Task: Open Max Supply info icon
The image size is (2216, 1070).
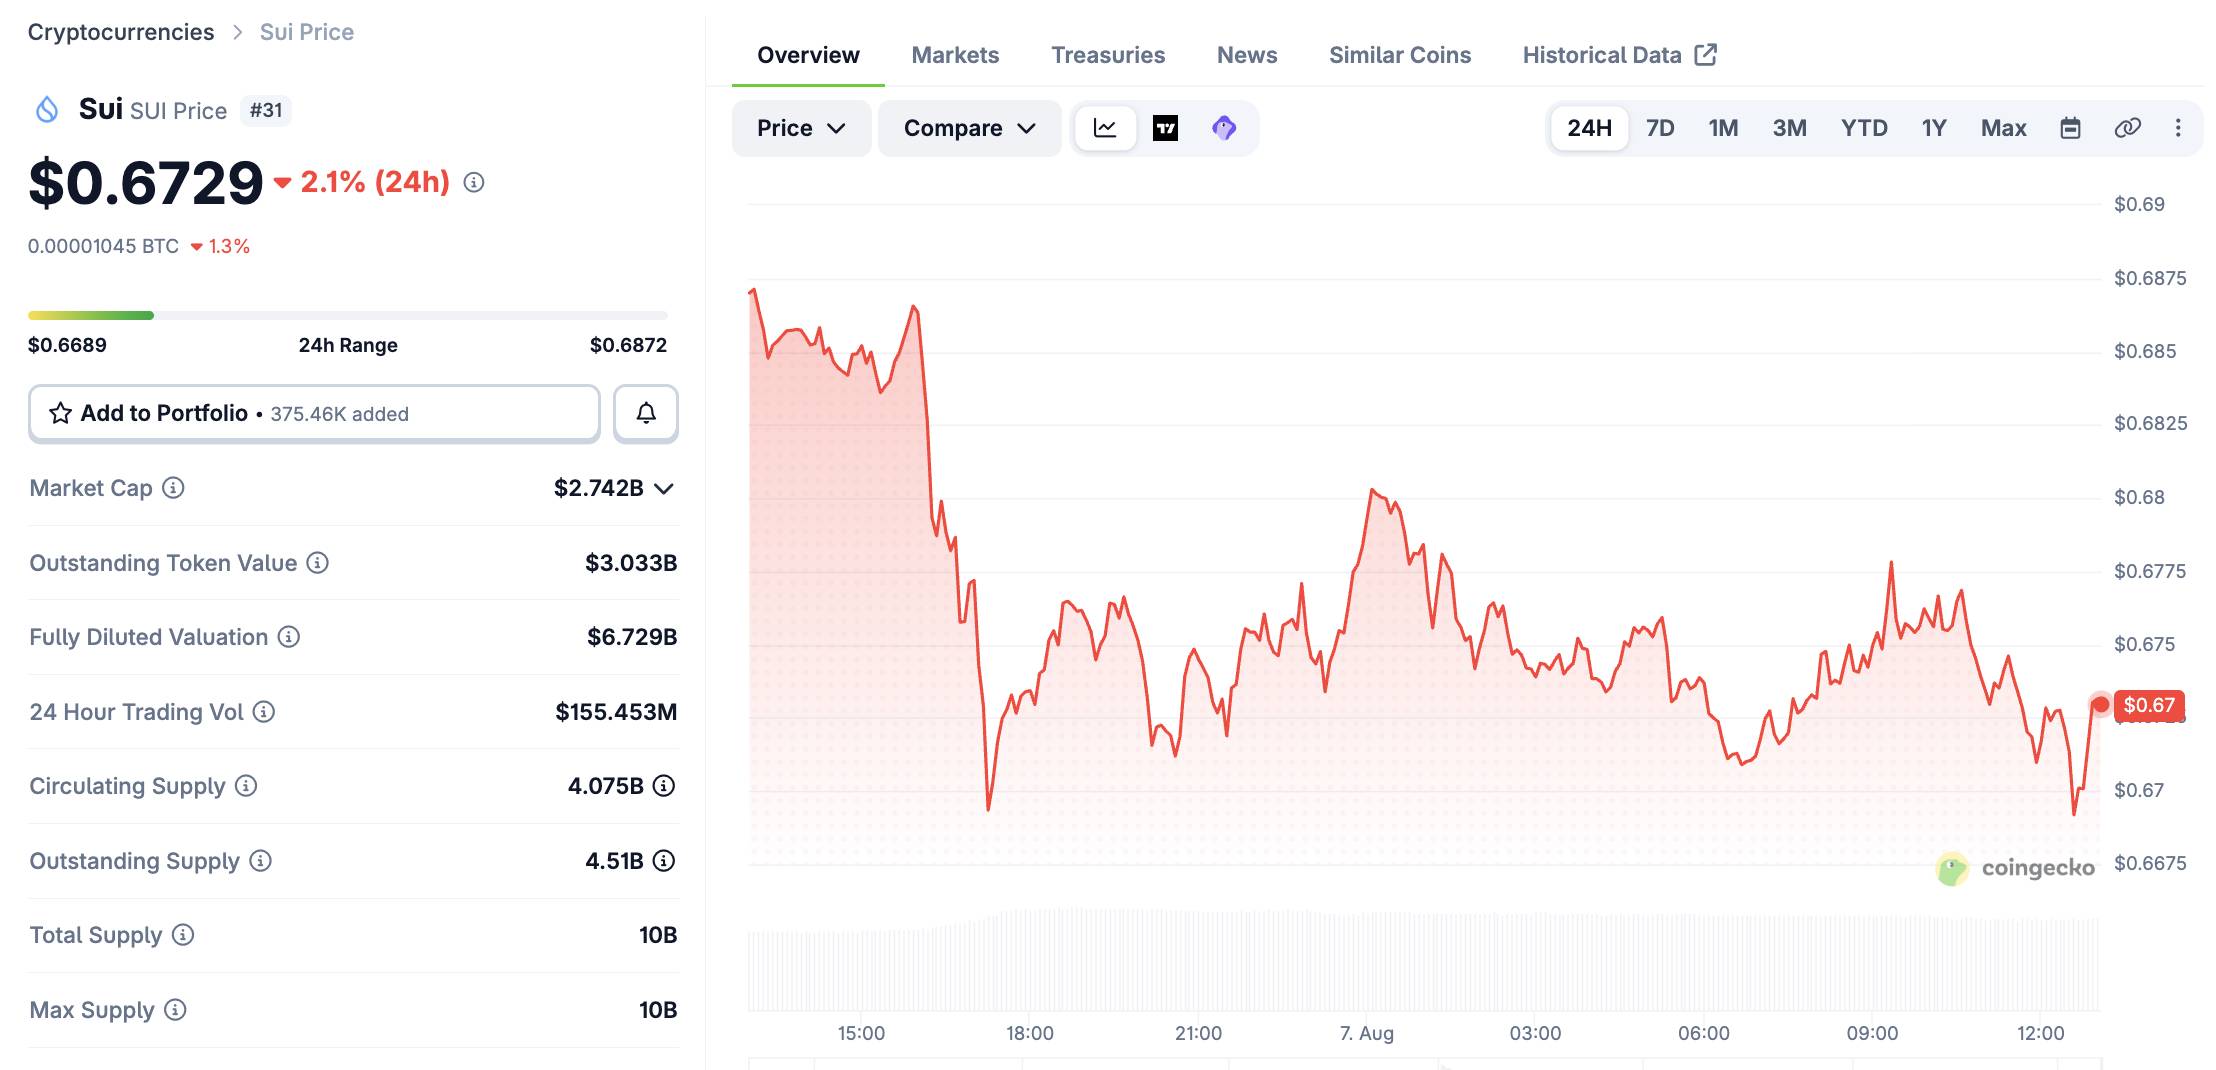Action: pyautogui.click(x=175, y=1010)
